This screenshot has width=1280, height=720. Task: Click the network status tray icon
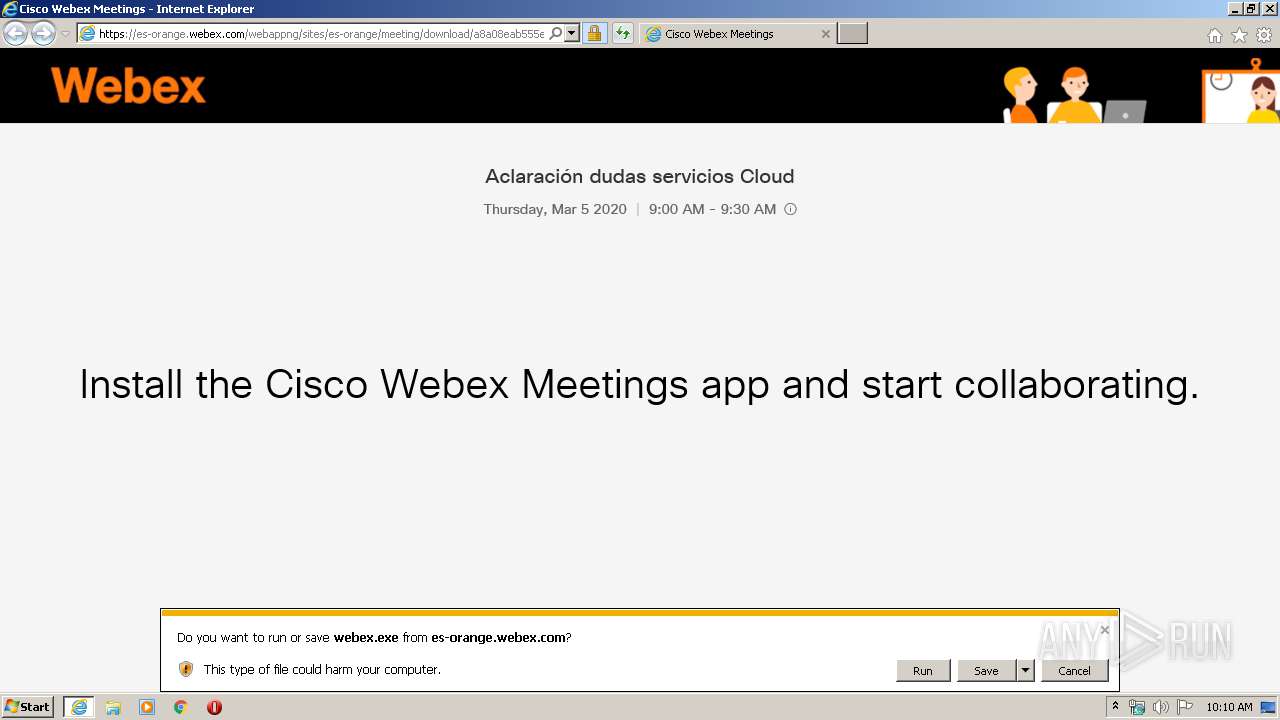point(1137,707)
